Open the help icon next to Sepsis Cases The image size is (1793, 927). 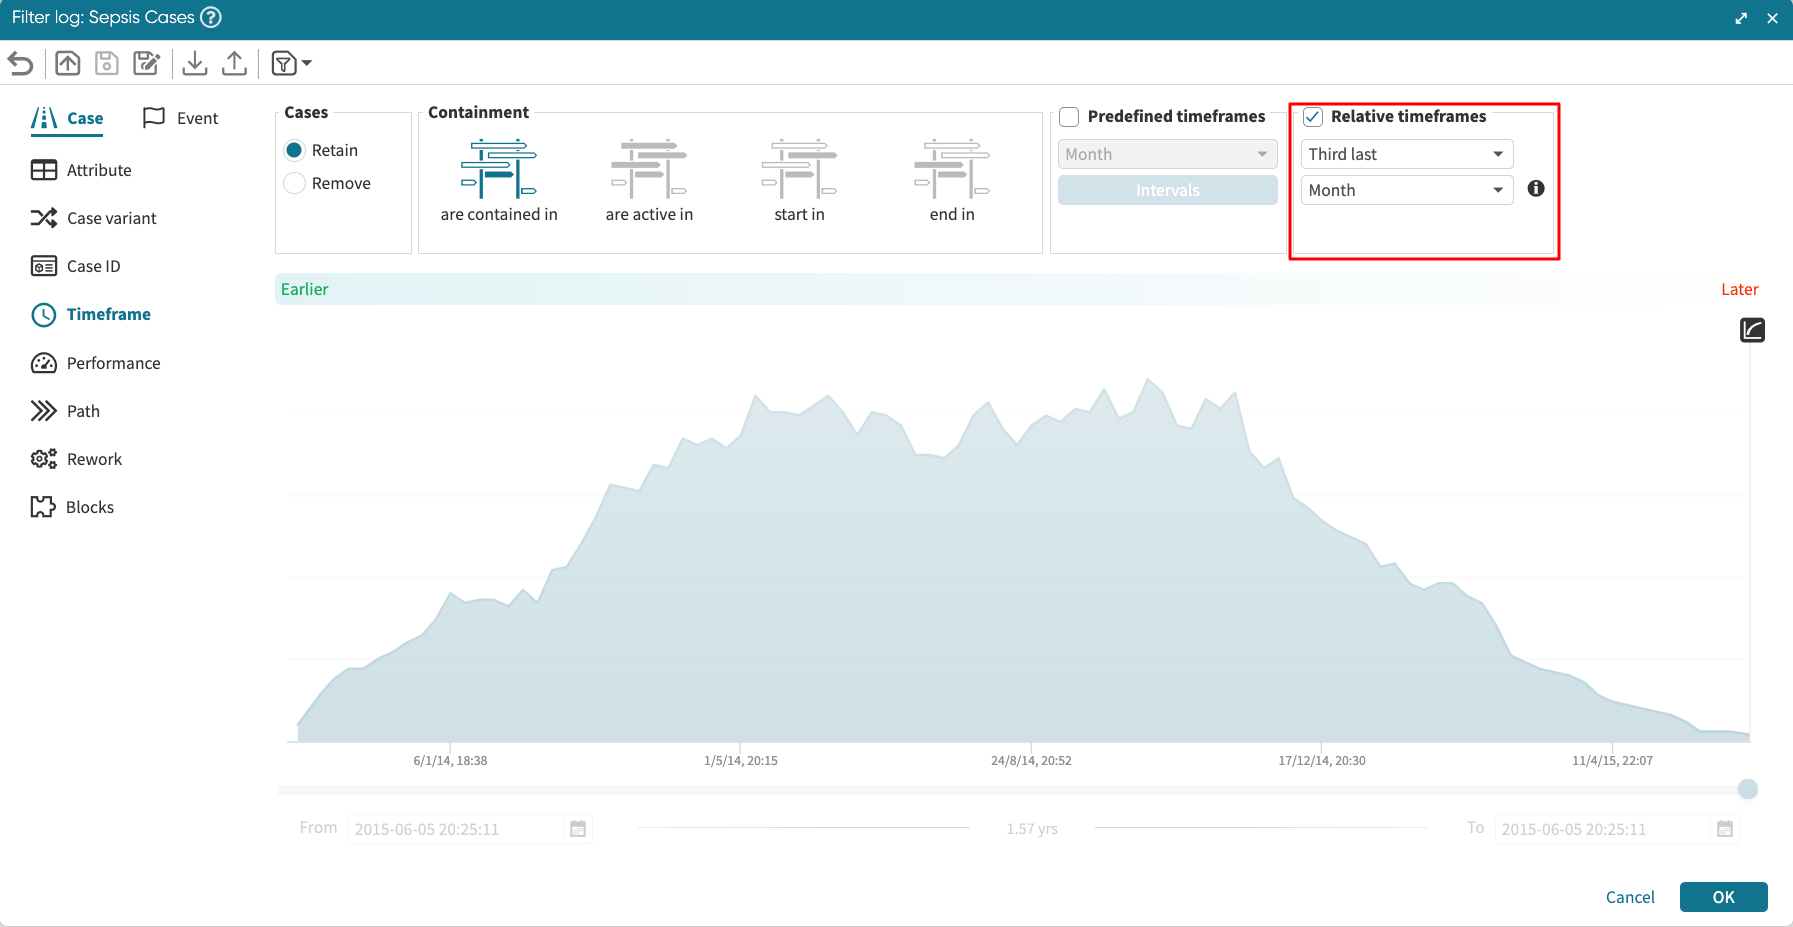tap(211, 17)
